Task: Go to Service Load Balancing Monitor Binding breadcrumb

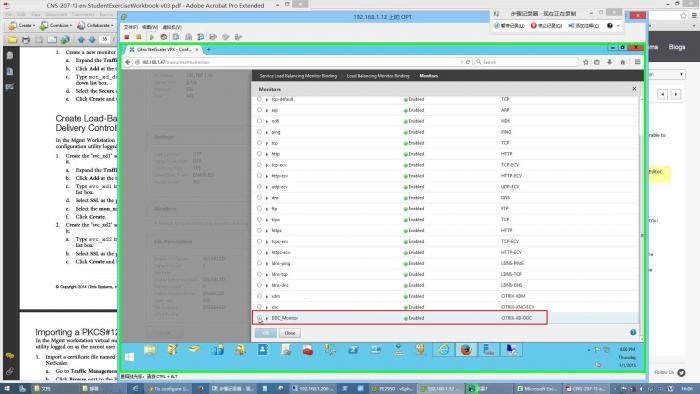Action: [x=298, y=76]
